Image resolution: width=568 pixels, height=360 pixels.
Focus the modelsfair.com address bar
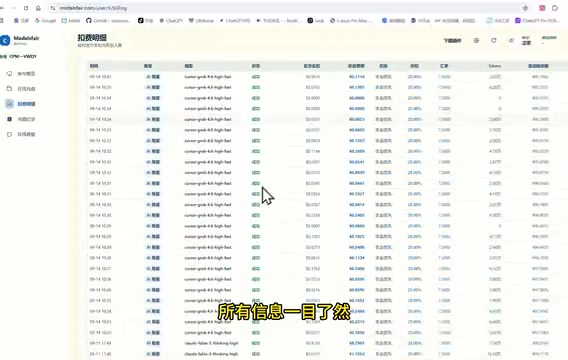point(286,8)
